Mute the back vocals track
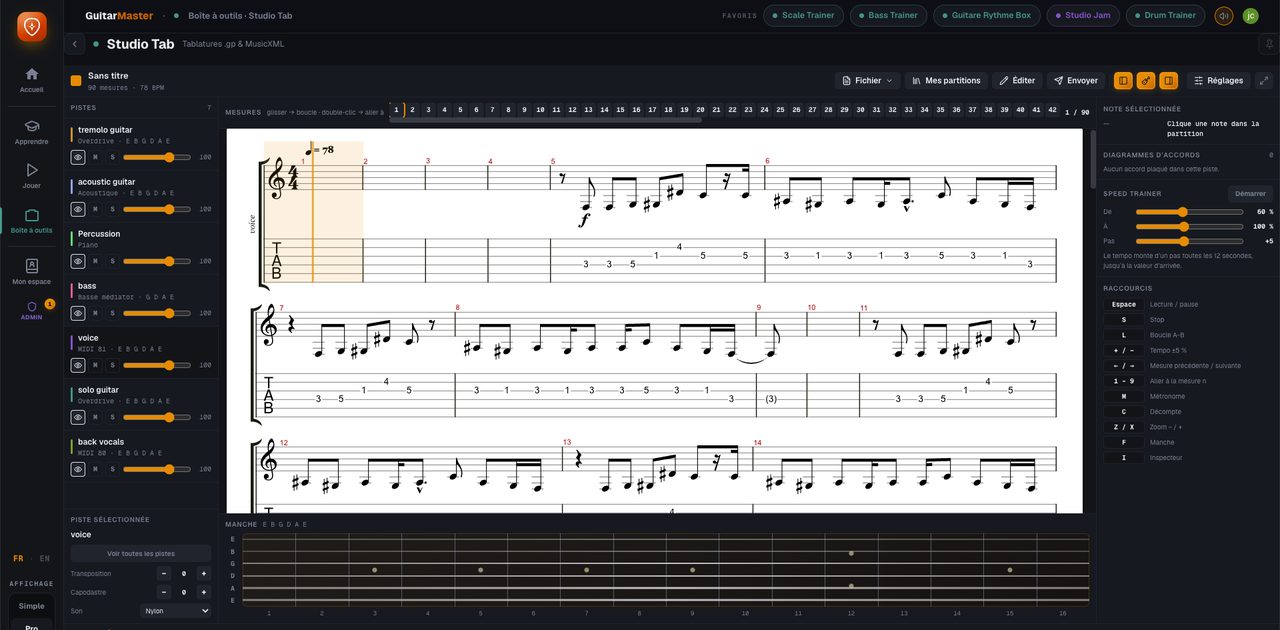 point(95,469)
